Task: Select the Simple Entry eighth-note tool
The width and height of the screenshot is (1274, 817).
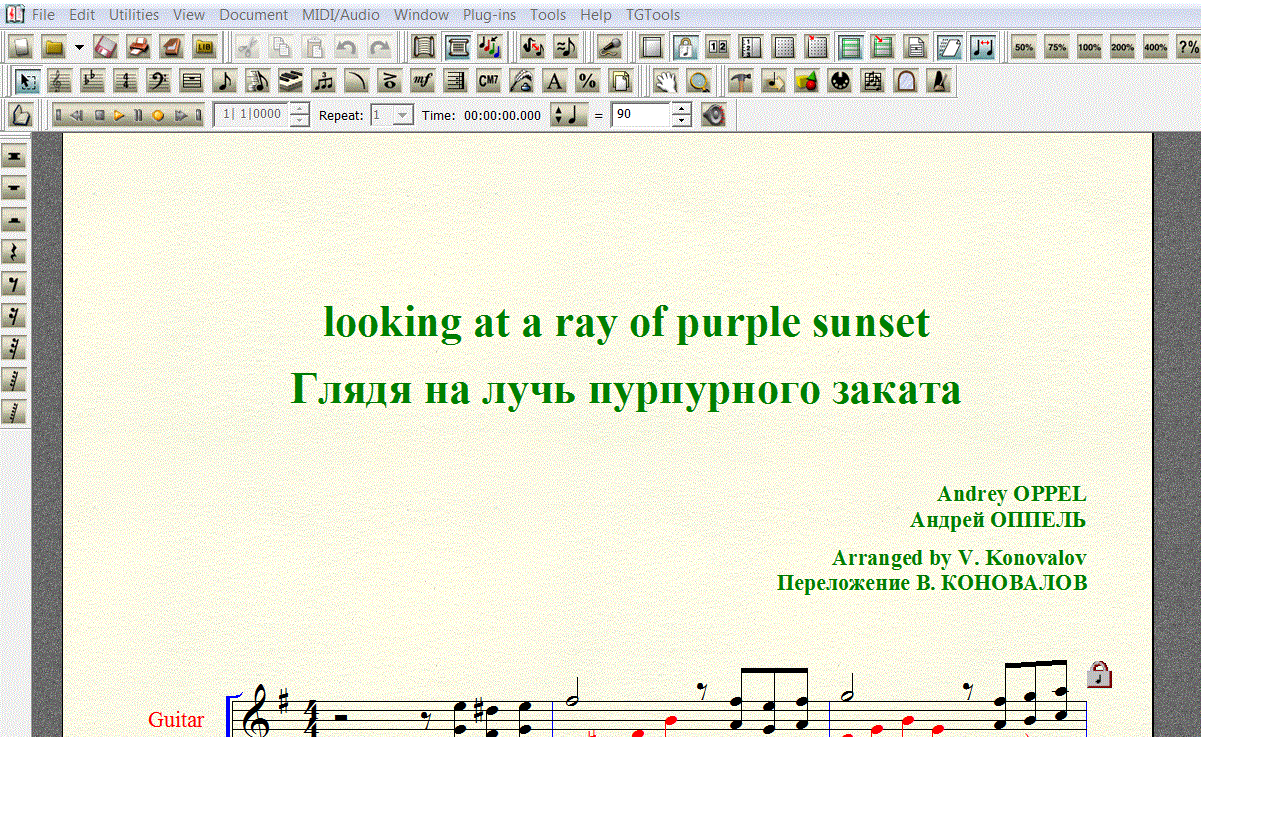Action: tap(225, 81)
